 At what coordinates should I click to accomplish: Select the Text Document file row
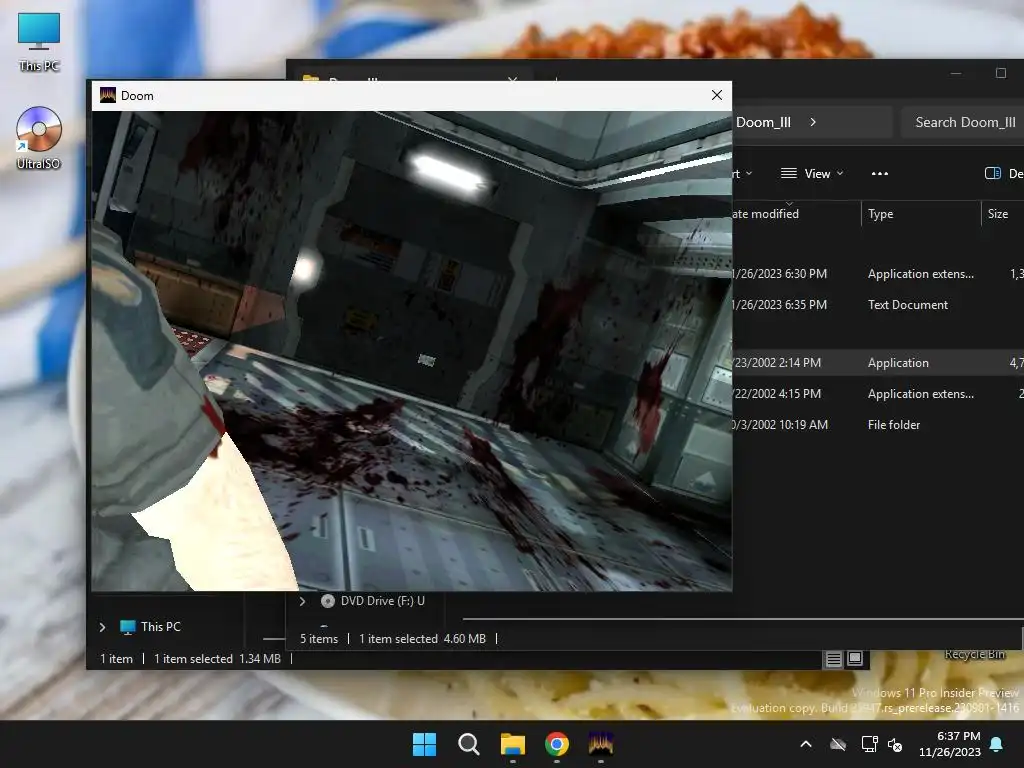pyautogui.click(x=878, y=305)
